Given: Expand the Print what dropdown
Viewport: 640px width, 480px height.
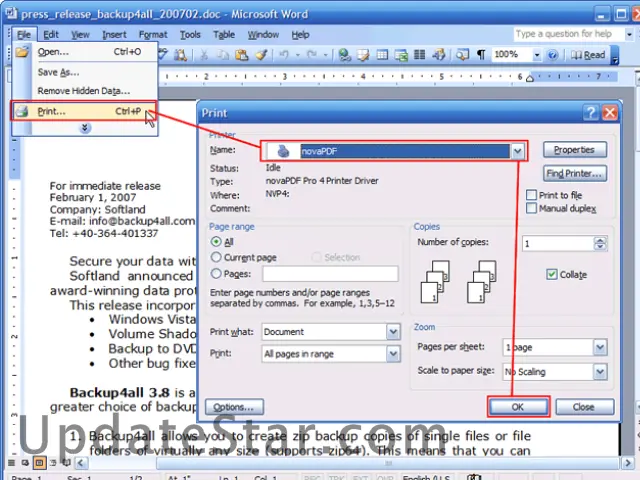Looking at the screenshot, I should pos(393,331).
